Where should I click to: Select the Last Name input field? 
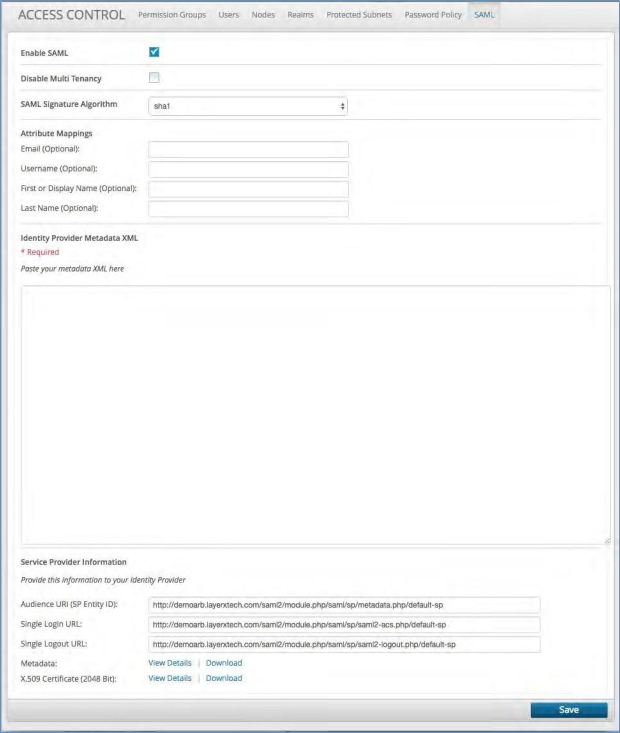[x=247, y=209]
